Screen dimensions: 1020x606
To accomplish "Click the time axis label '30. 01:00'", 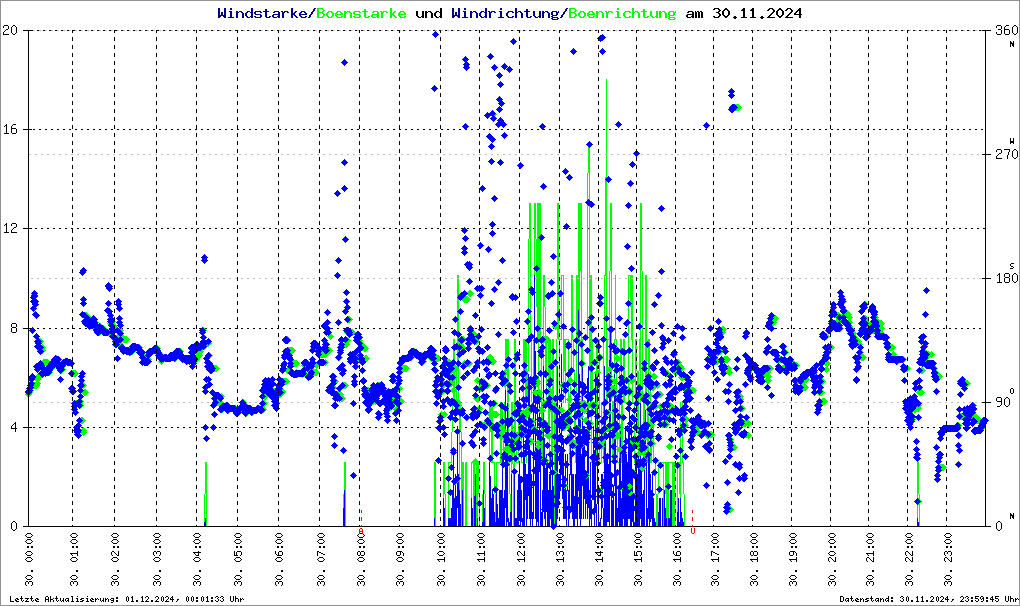I will pos(74,560).
